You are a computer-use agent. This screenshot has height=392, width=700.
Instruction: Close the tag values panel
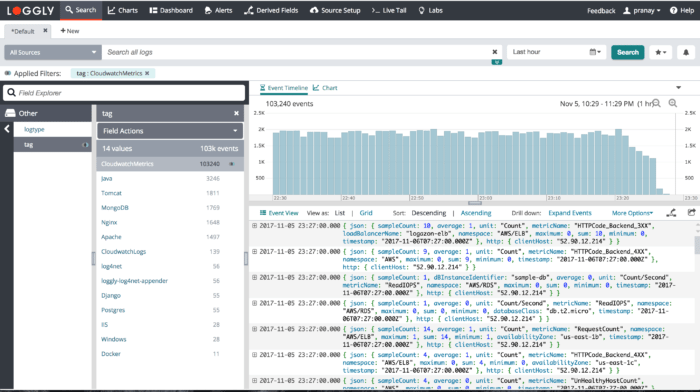[x=236, y=113]
